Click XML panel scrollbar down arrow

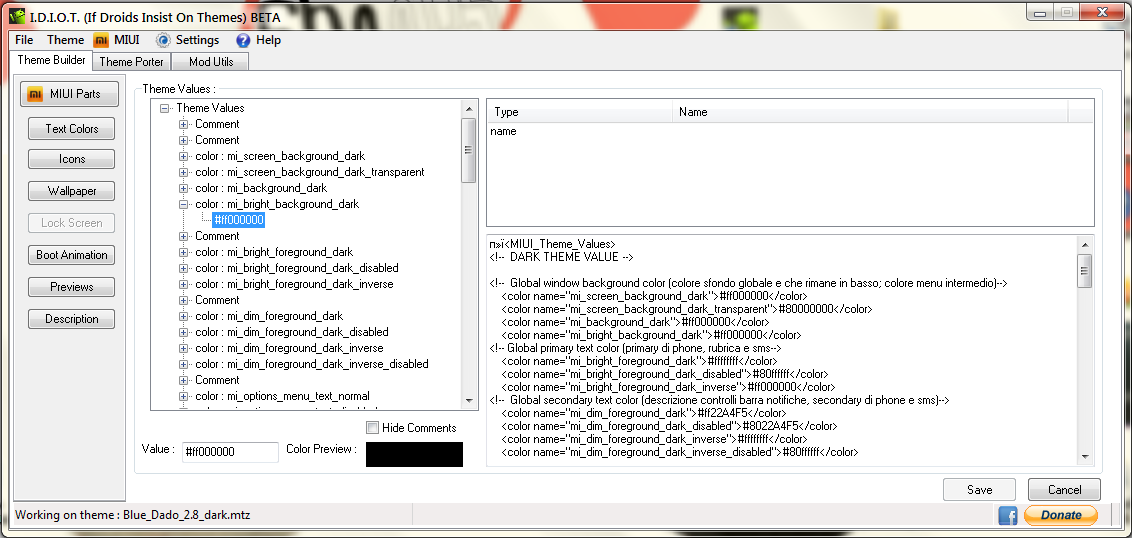click(x=1084, y=458)
